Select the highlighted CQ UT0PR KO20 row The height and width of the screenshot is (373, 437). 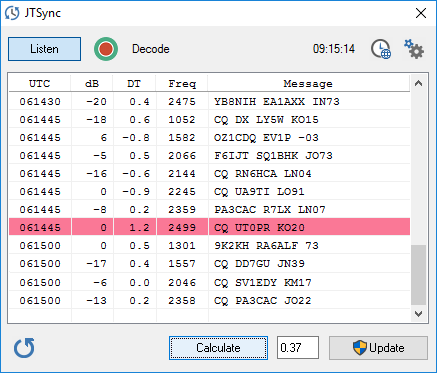click(209, 228)
